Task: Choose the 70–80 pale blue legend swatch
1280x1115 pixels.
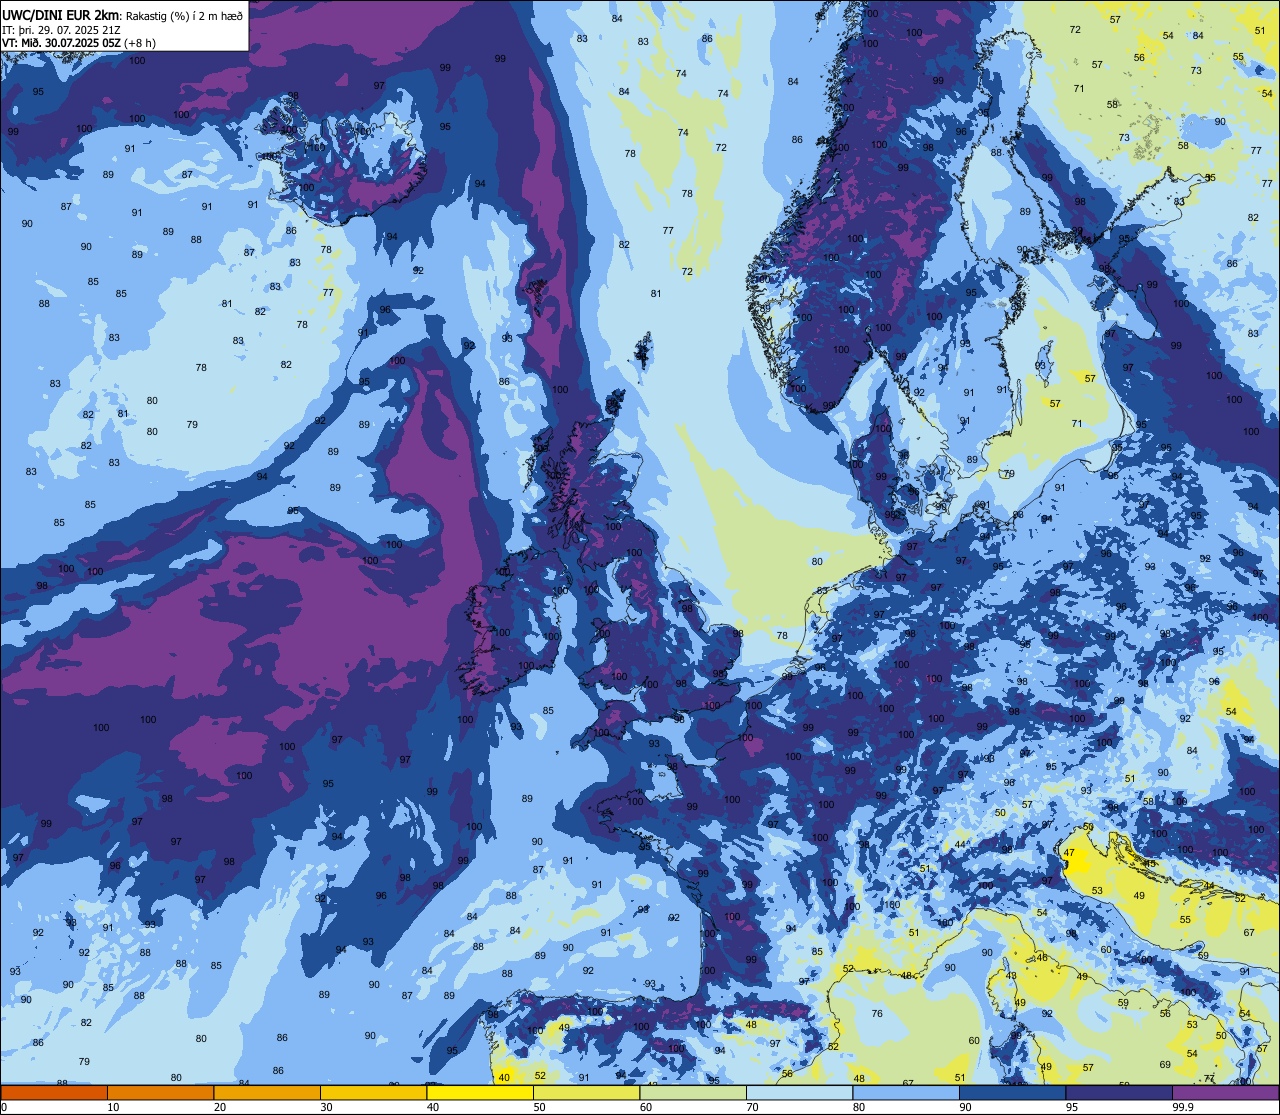Action: [799, 1092]
